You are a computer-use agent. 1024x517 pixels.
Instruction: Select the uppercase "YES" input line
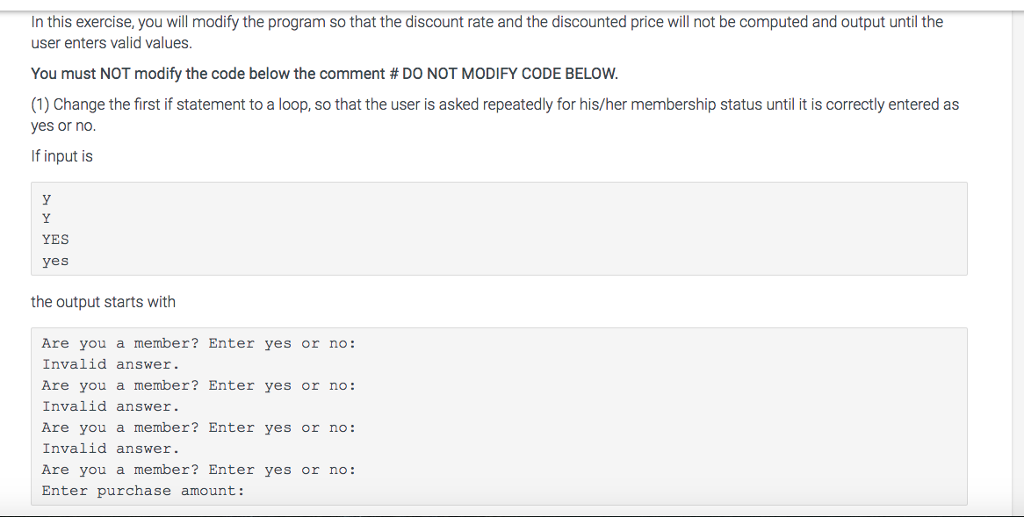(56, 240)
